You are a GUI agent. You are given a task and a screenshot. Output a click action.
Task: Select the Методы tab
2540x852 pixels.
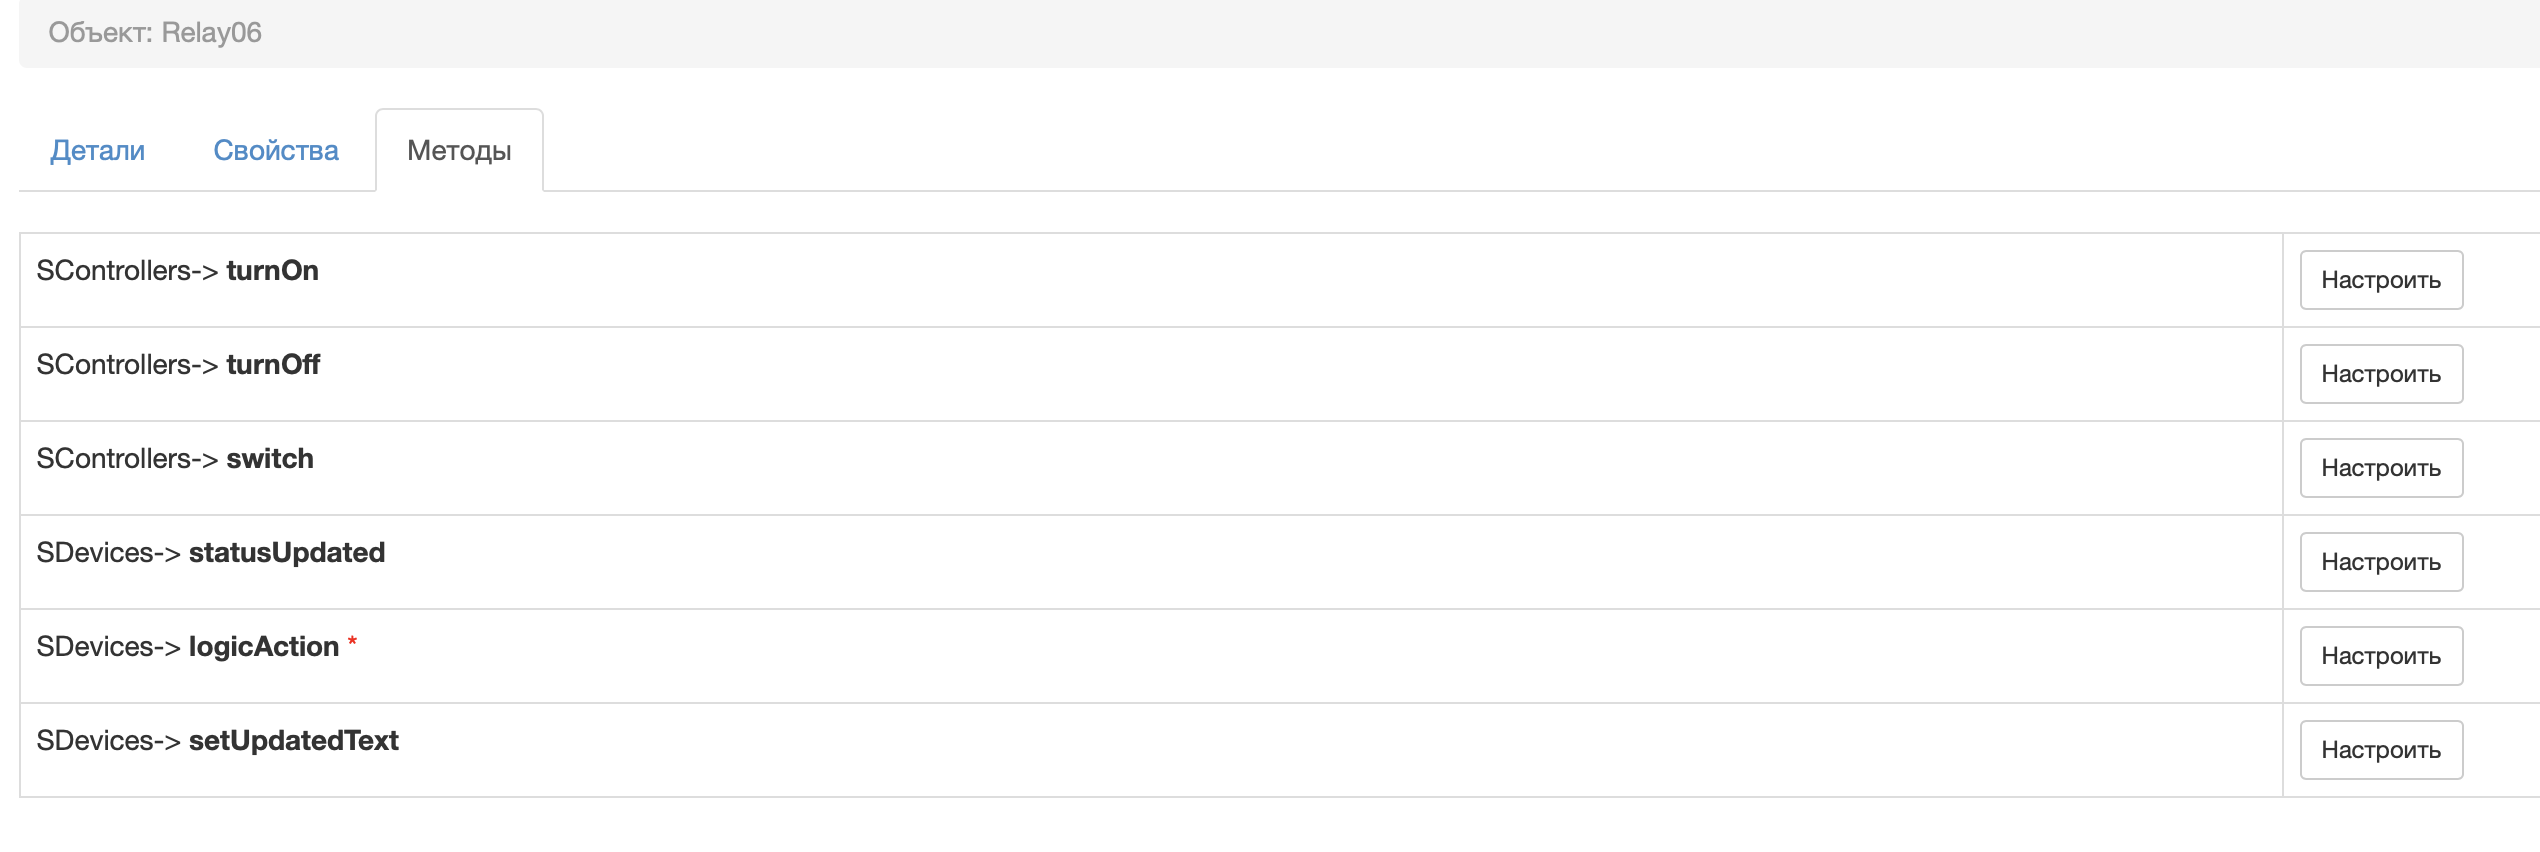pos(459,150)
